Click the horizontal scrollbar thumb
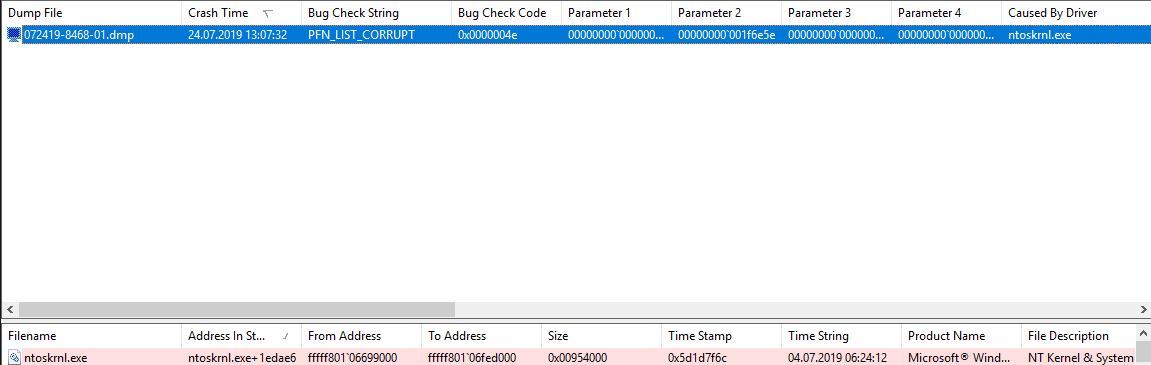1151x365 pixels. pyautogui.click(x=237, y=309)
